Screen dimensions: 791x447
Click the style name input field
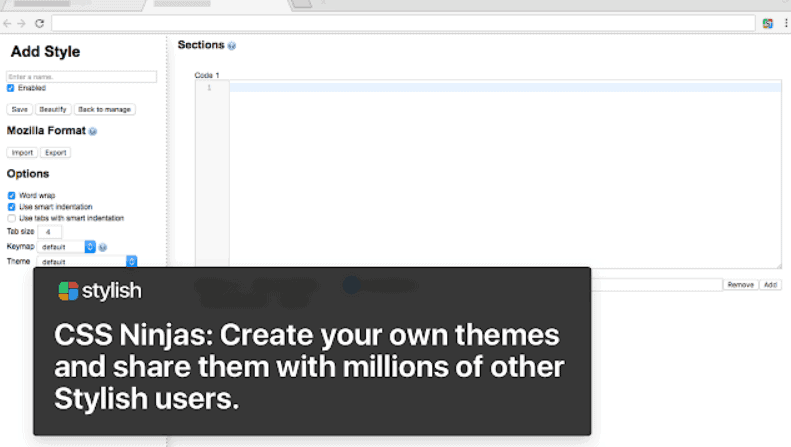82,77
